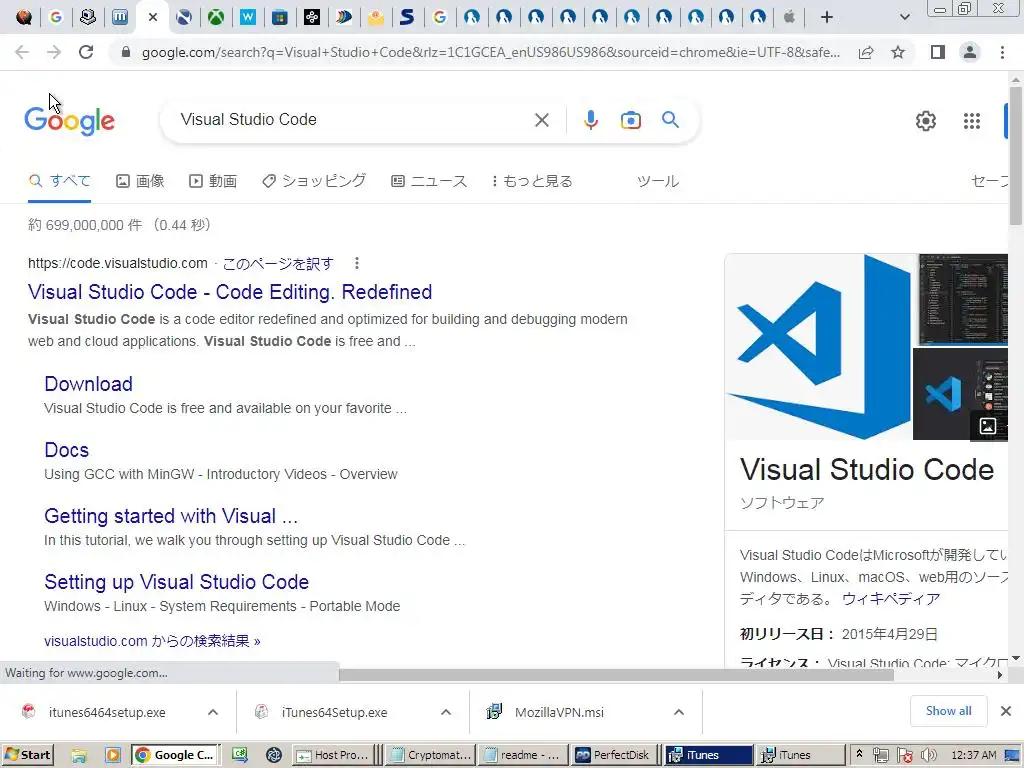The image size is (1024, 768).
Task: Select the すべて results tab
Action: pos(59,181)
